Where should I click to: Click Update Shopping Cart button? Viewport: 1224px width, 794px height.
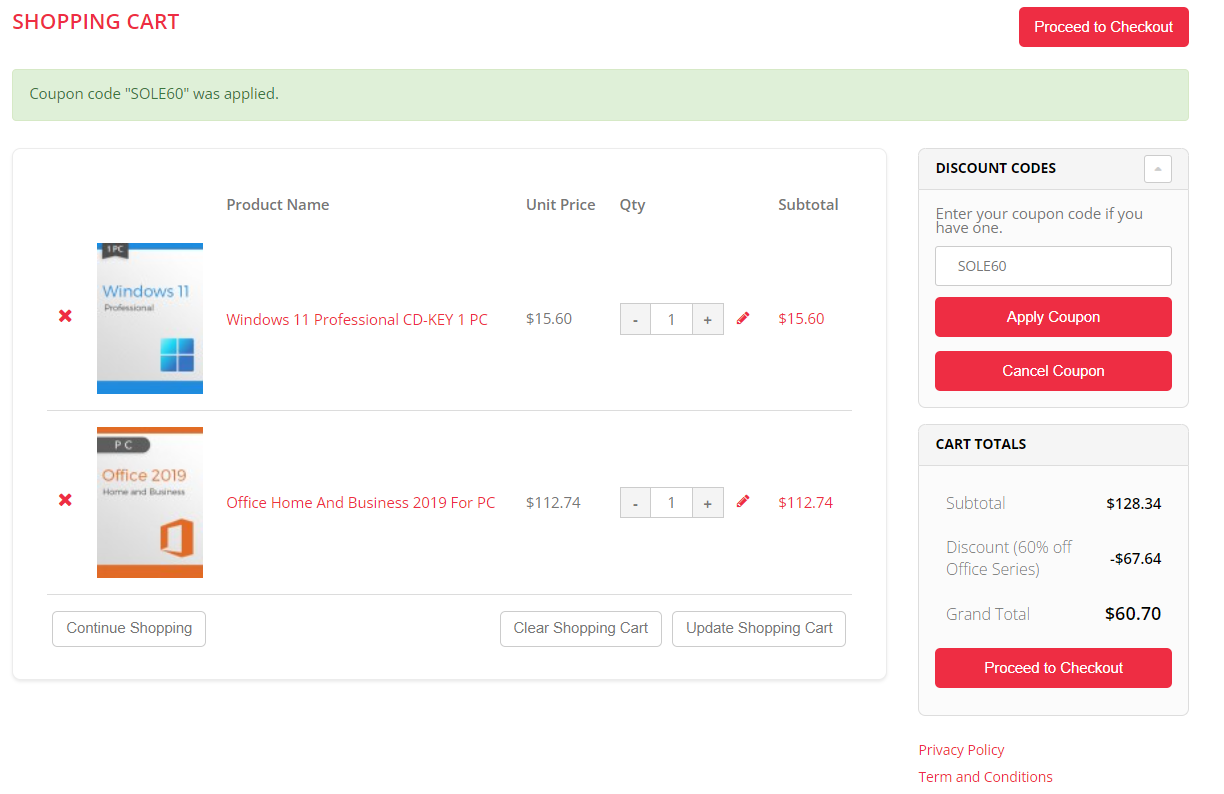[759, 629]
